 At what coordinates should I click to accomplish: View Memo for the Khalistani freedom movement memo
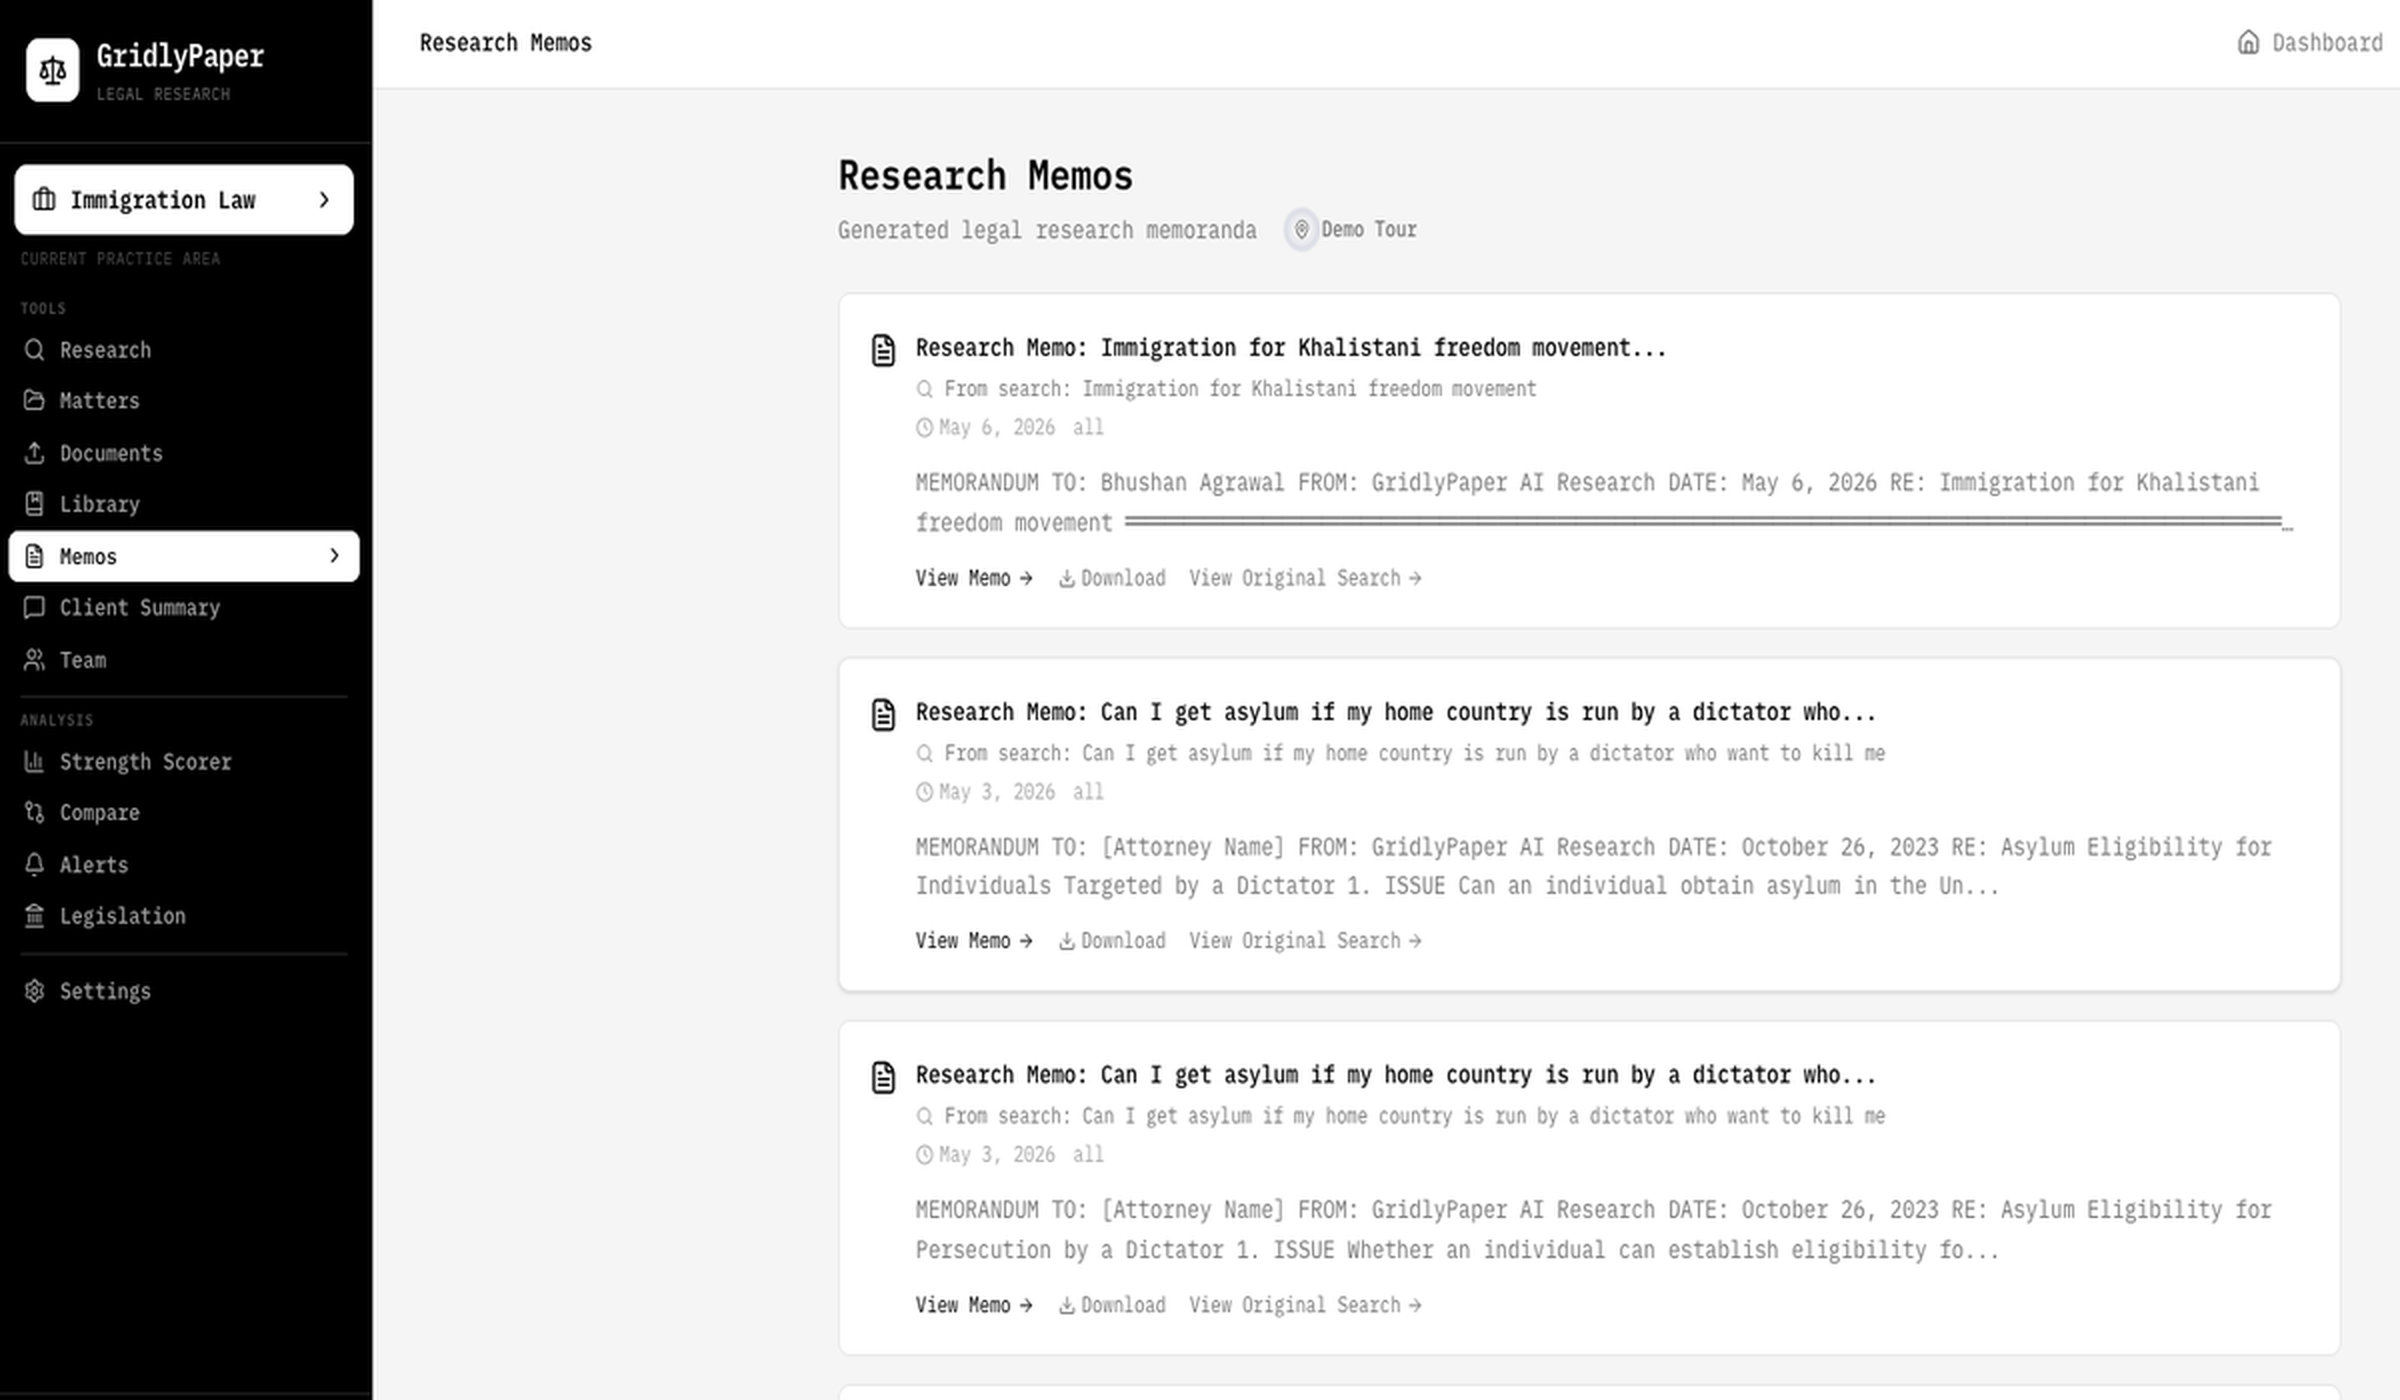(973, 578)
